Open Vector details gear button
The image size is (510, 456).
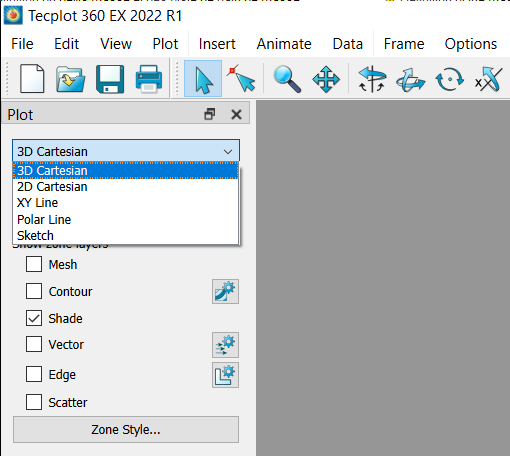[x=225, y=345]
